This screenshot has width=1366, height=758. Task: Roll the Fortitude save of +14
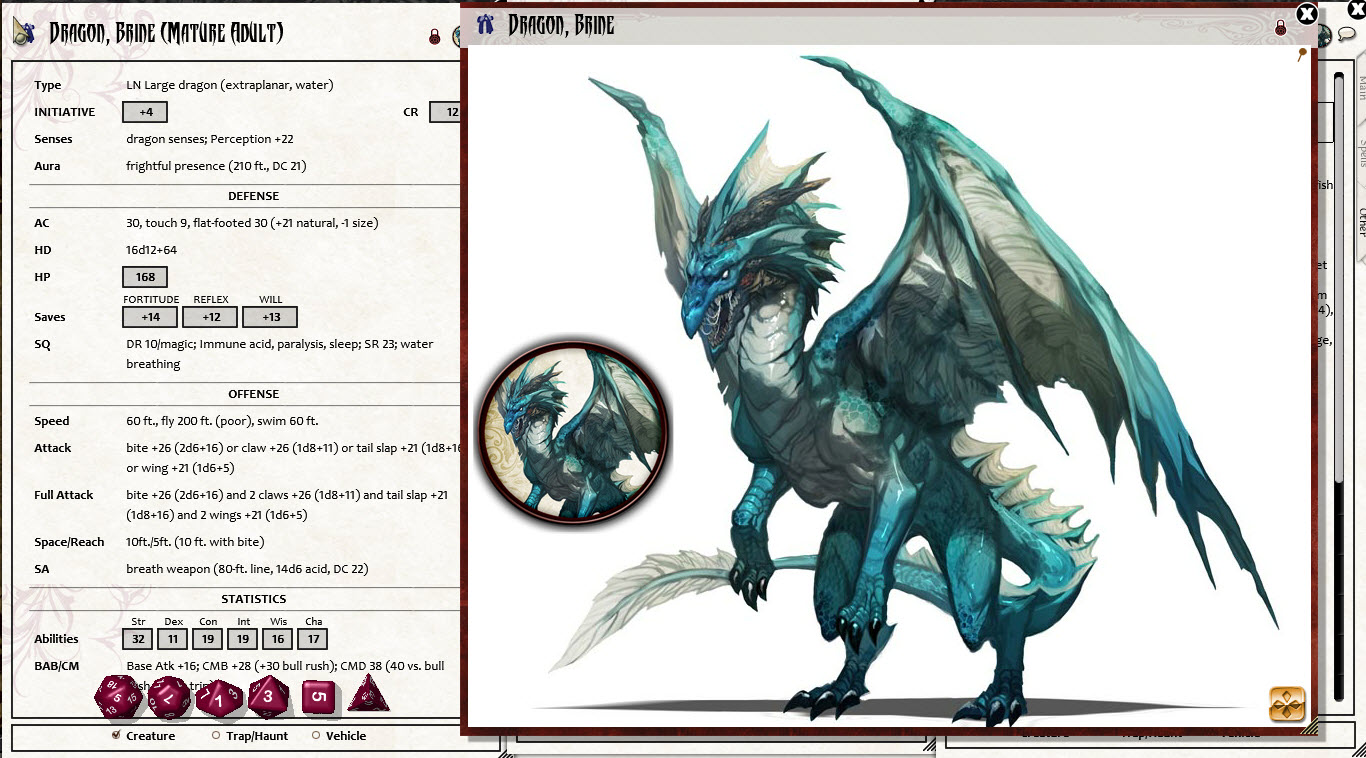pyautogui.click(x=150, y=317)
